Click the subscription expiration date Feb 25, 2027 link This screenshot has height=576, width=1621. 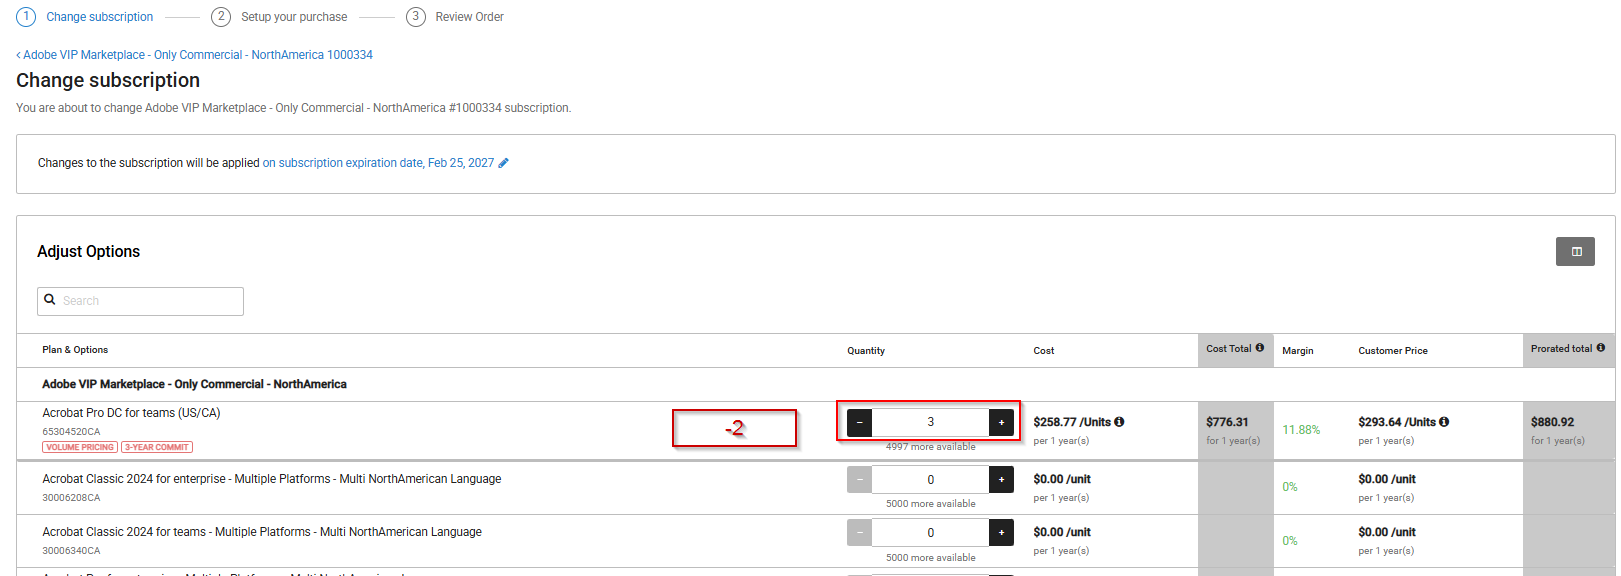(378, 163)
